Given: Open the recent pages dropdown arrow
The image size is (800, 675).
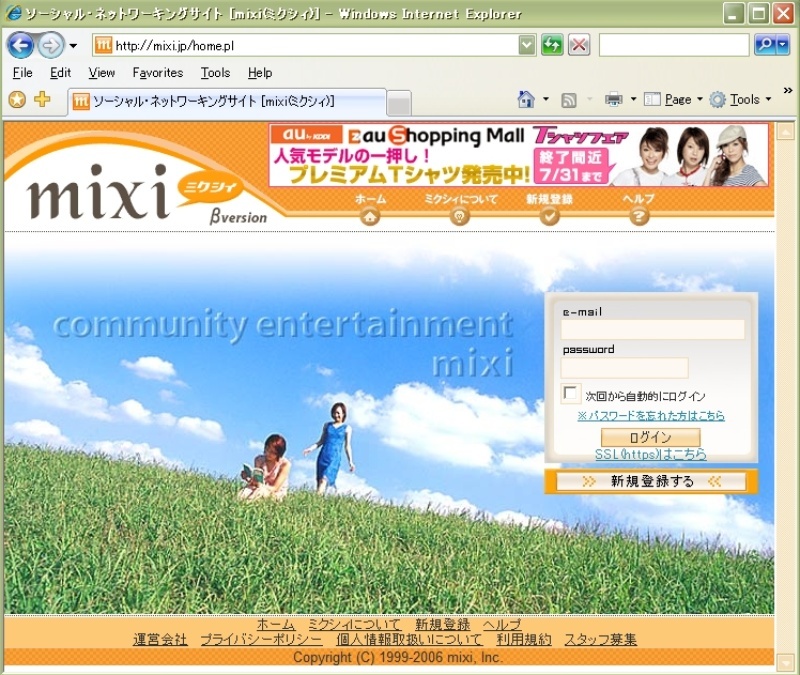Looking at the screenshot, I should point(73,46).
